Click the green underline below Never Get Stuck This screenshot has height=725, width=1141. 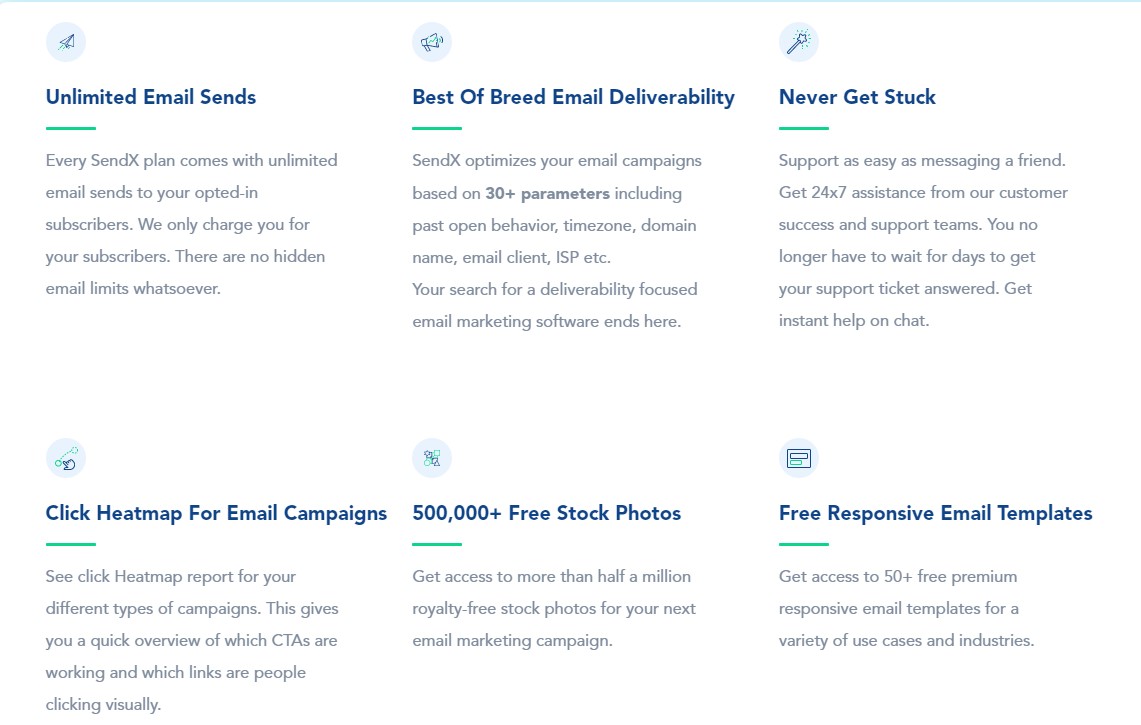pos(803,128)
